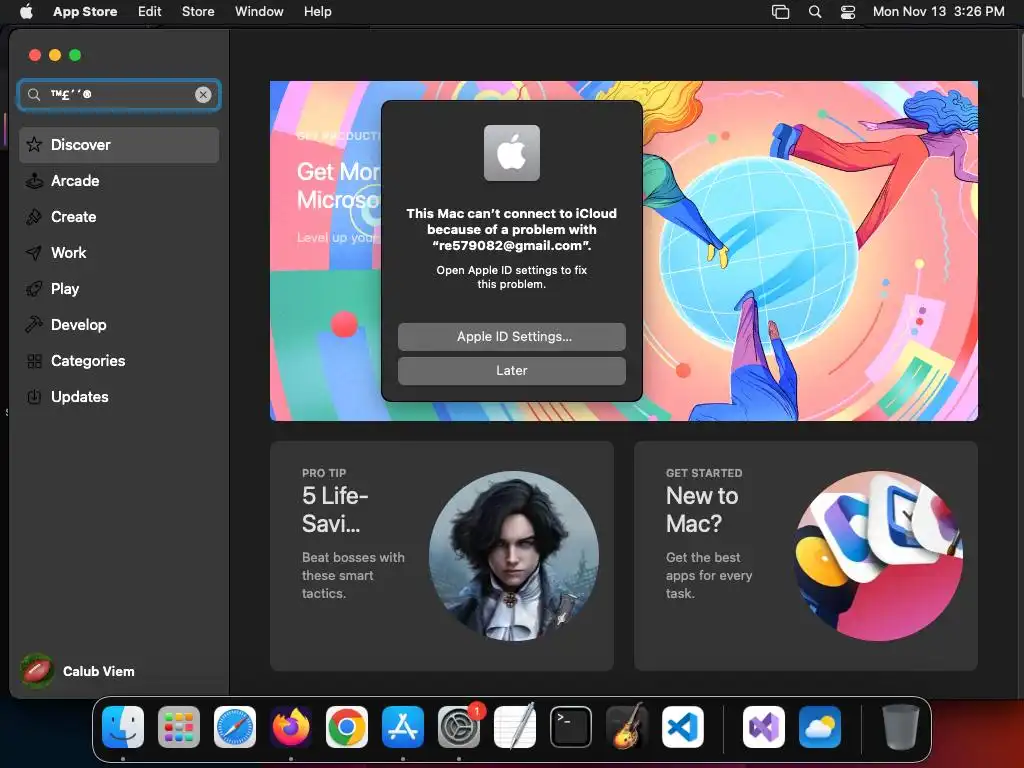Open Trash from the Dock
Screen dimensions: 1024x768
click(901, 726)
